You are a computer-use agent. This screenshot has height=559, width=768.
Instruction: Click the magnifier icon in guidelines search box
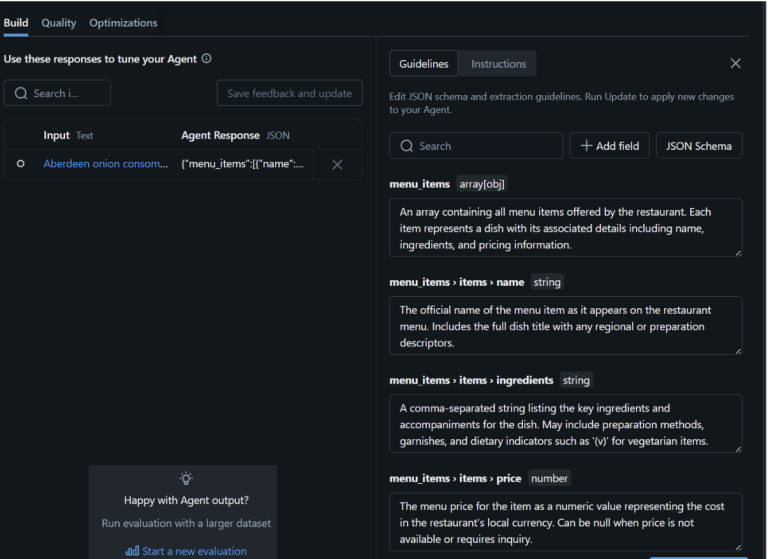click(x=407, y=146)
